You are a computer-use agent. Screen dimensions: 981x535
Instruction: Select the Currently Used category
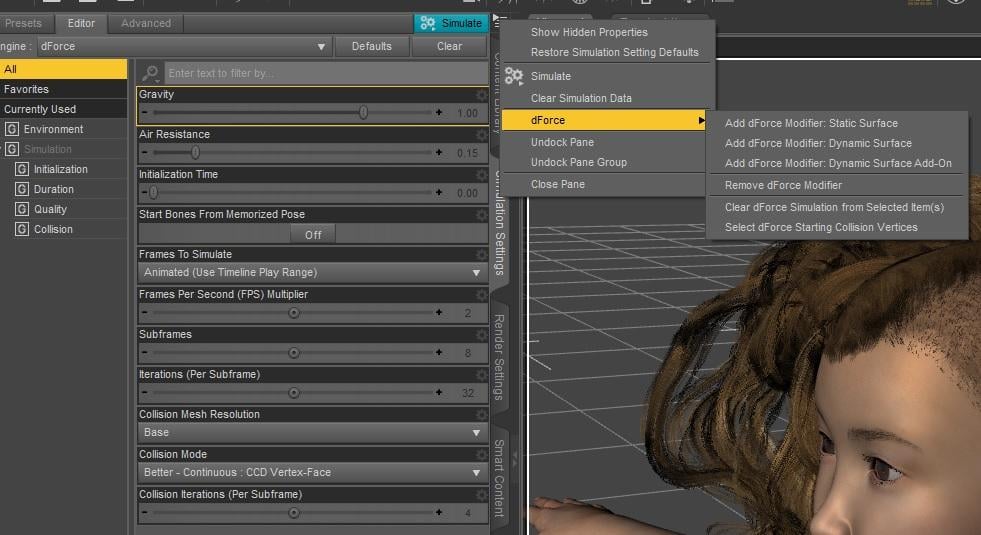click(x=63, y=110)
